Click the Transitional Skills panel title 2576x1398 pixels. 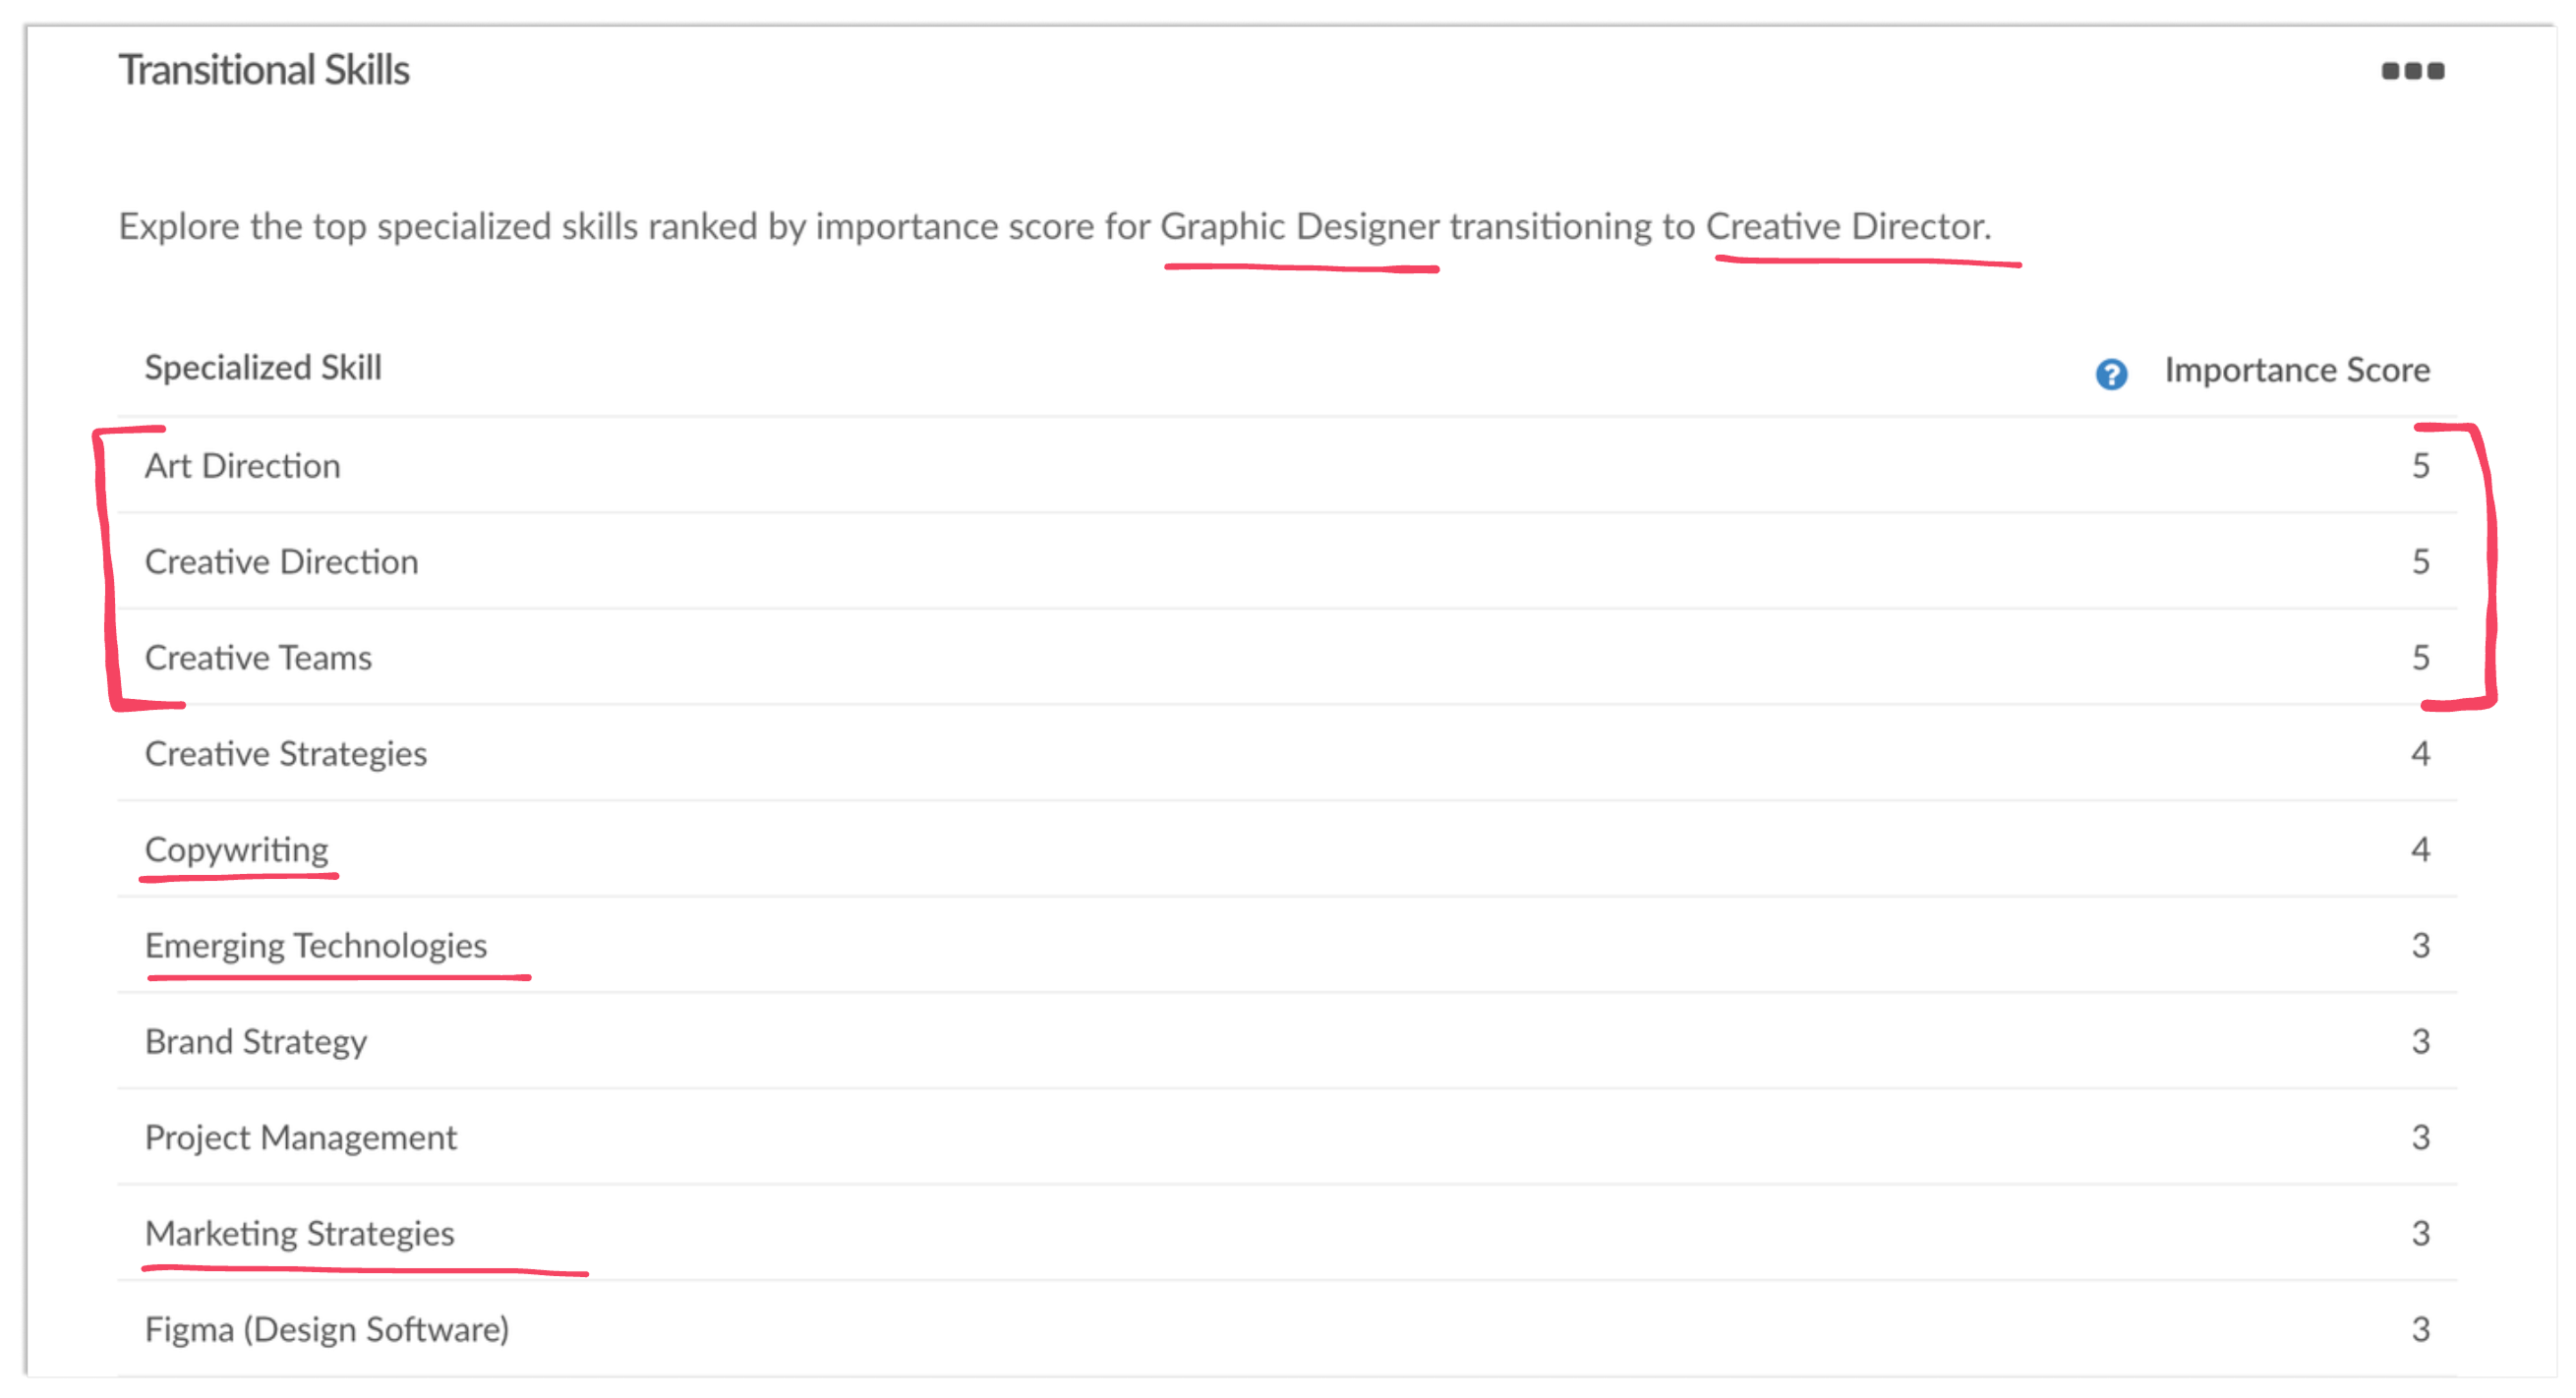pyautogui.click(x=264, y=71)
